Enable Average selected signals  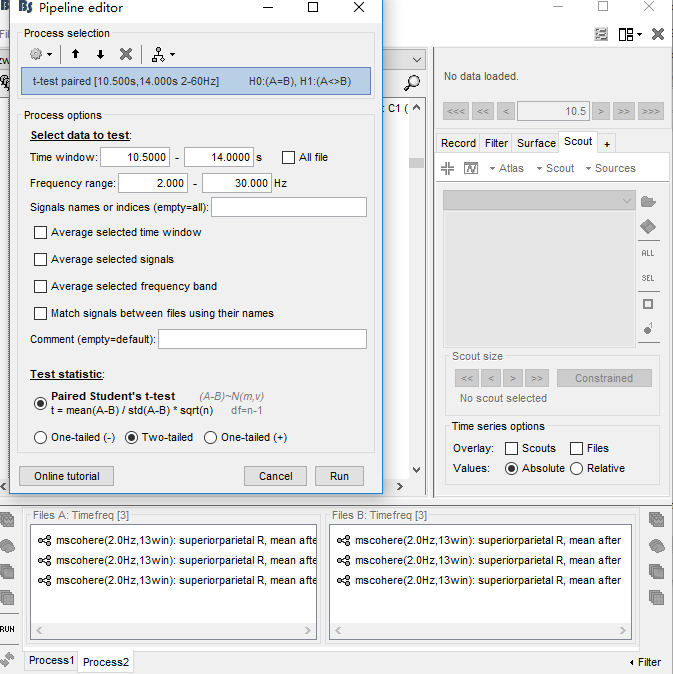point(40,259)
